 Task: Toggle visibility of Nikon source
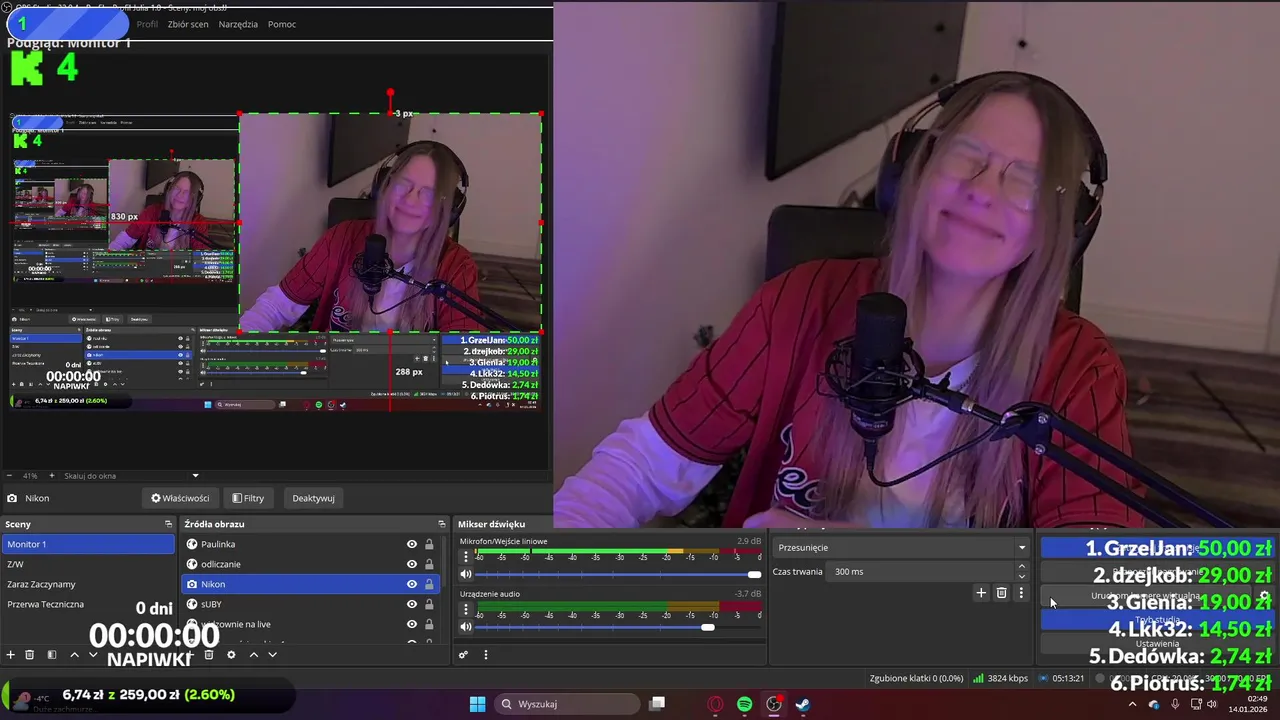(x=411, y=584)
